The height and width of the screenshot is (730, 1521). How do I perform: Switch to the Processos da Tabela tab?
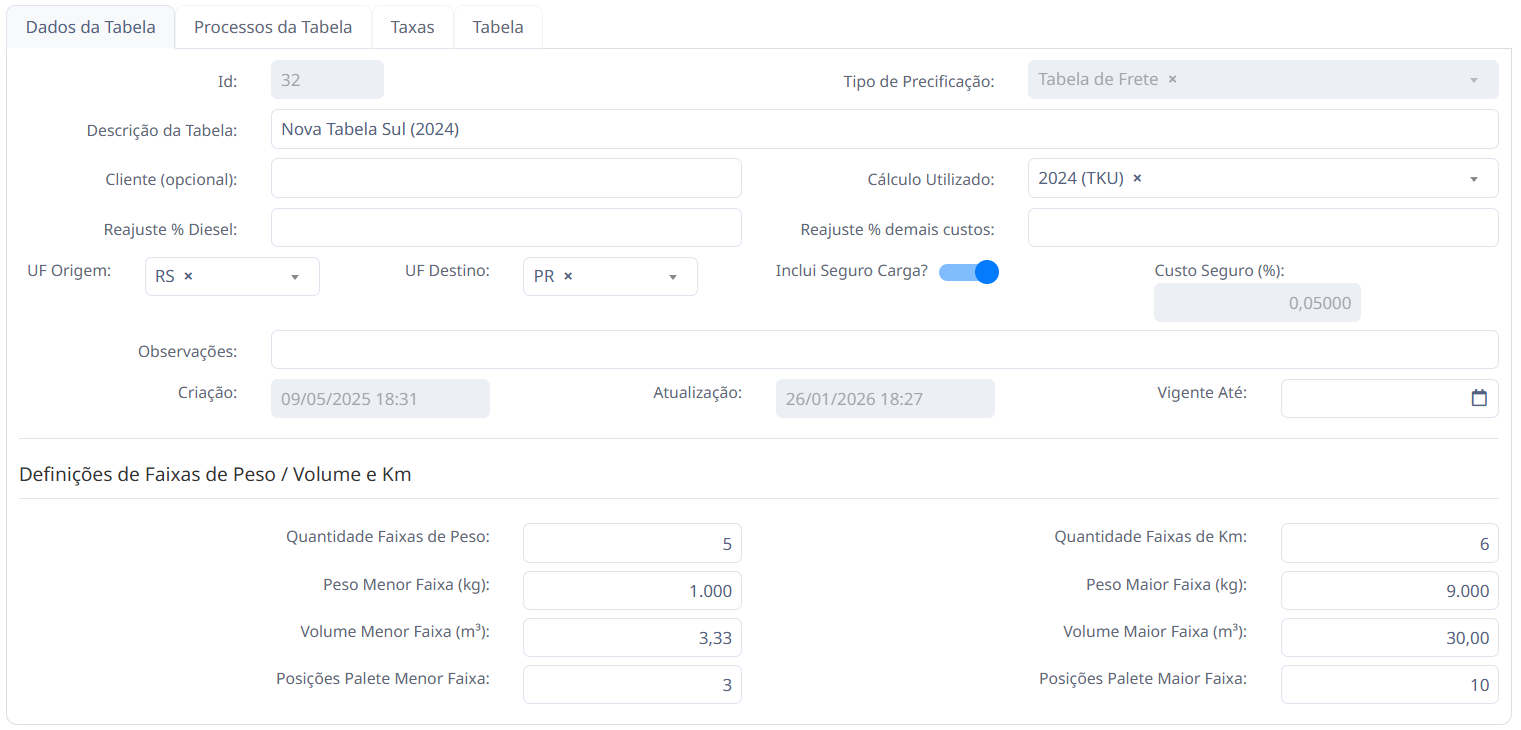point(273,27)
